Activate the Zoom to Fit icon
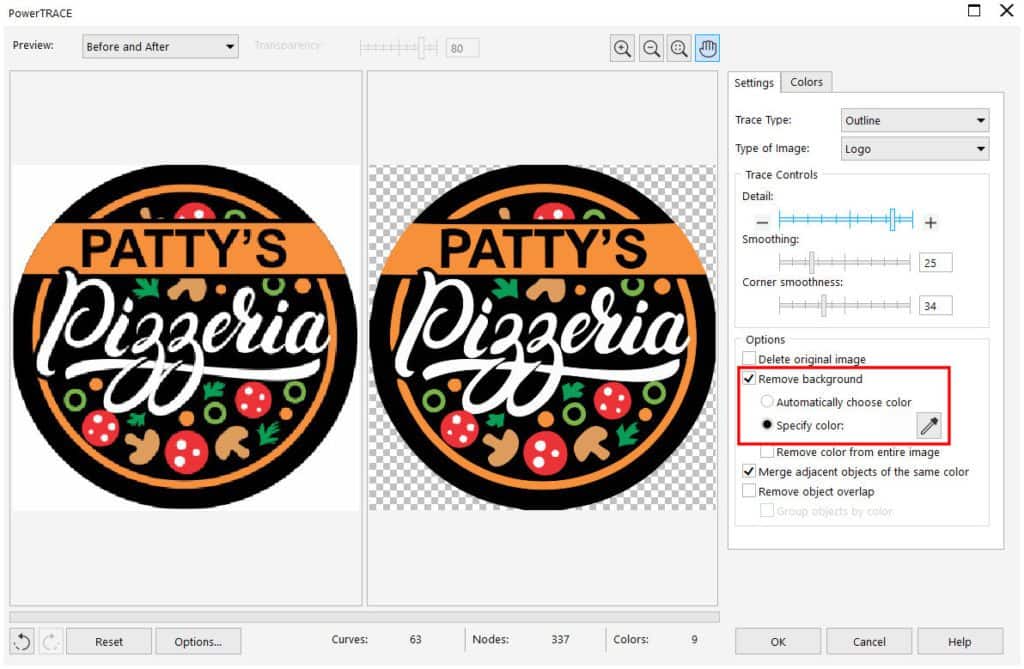 pyautogui.click(x=679, y=47)
